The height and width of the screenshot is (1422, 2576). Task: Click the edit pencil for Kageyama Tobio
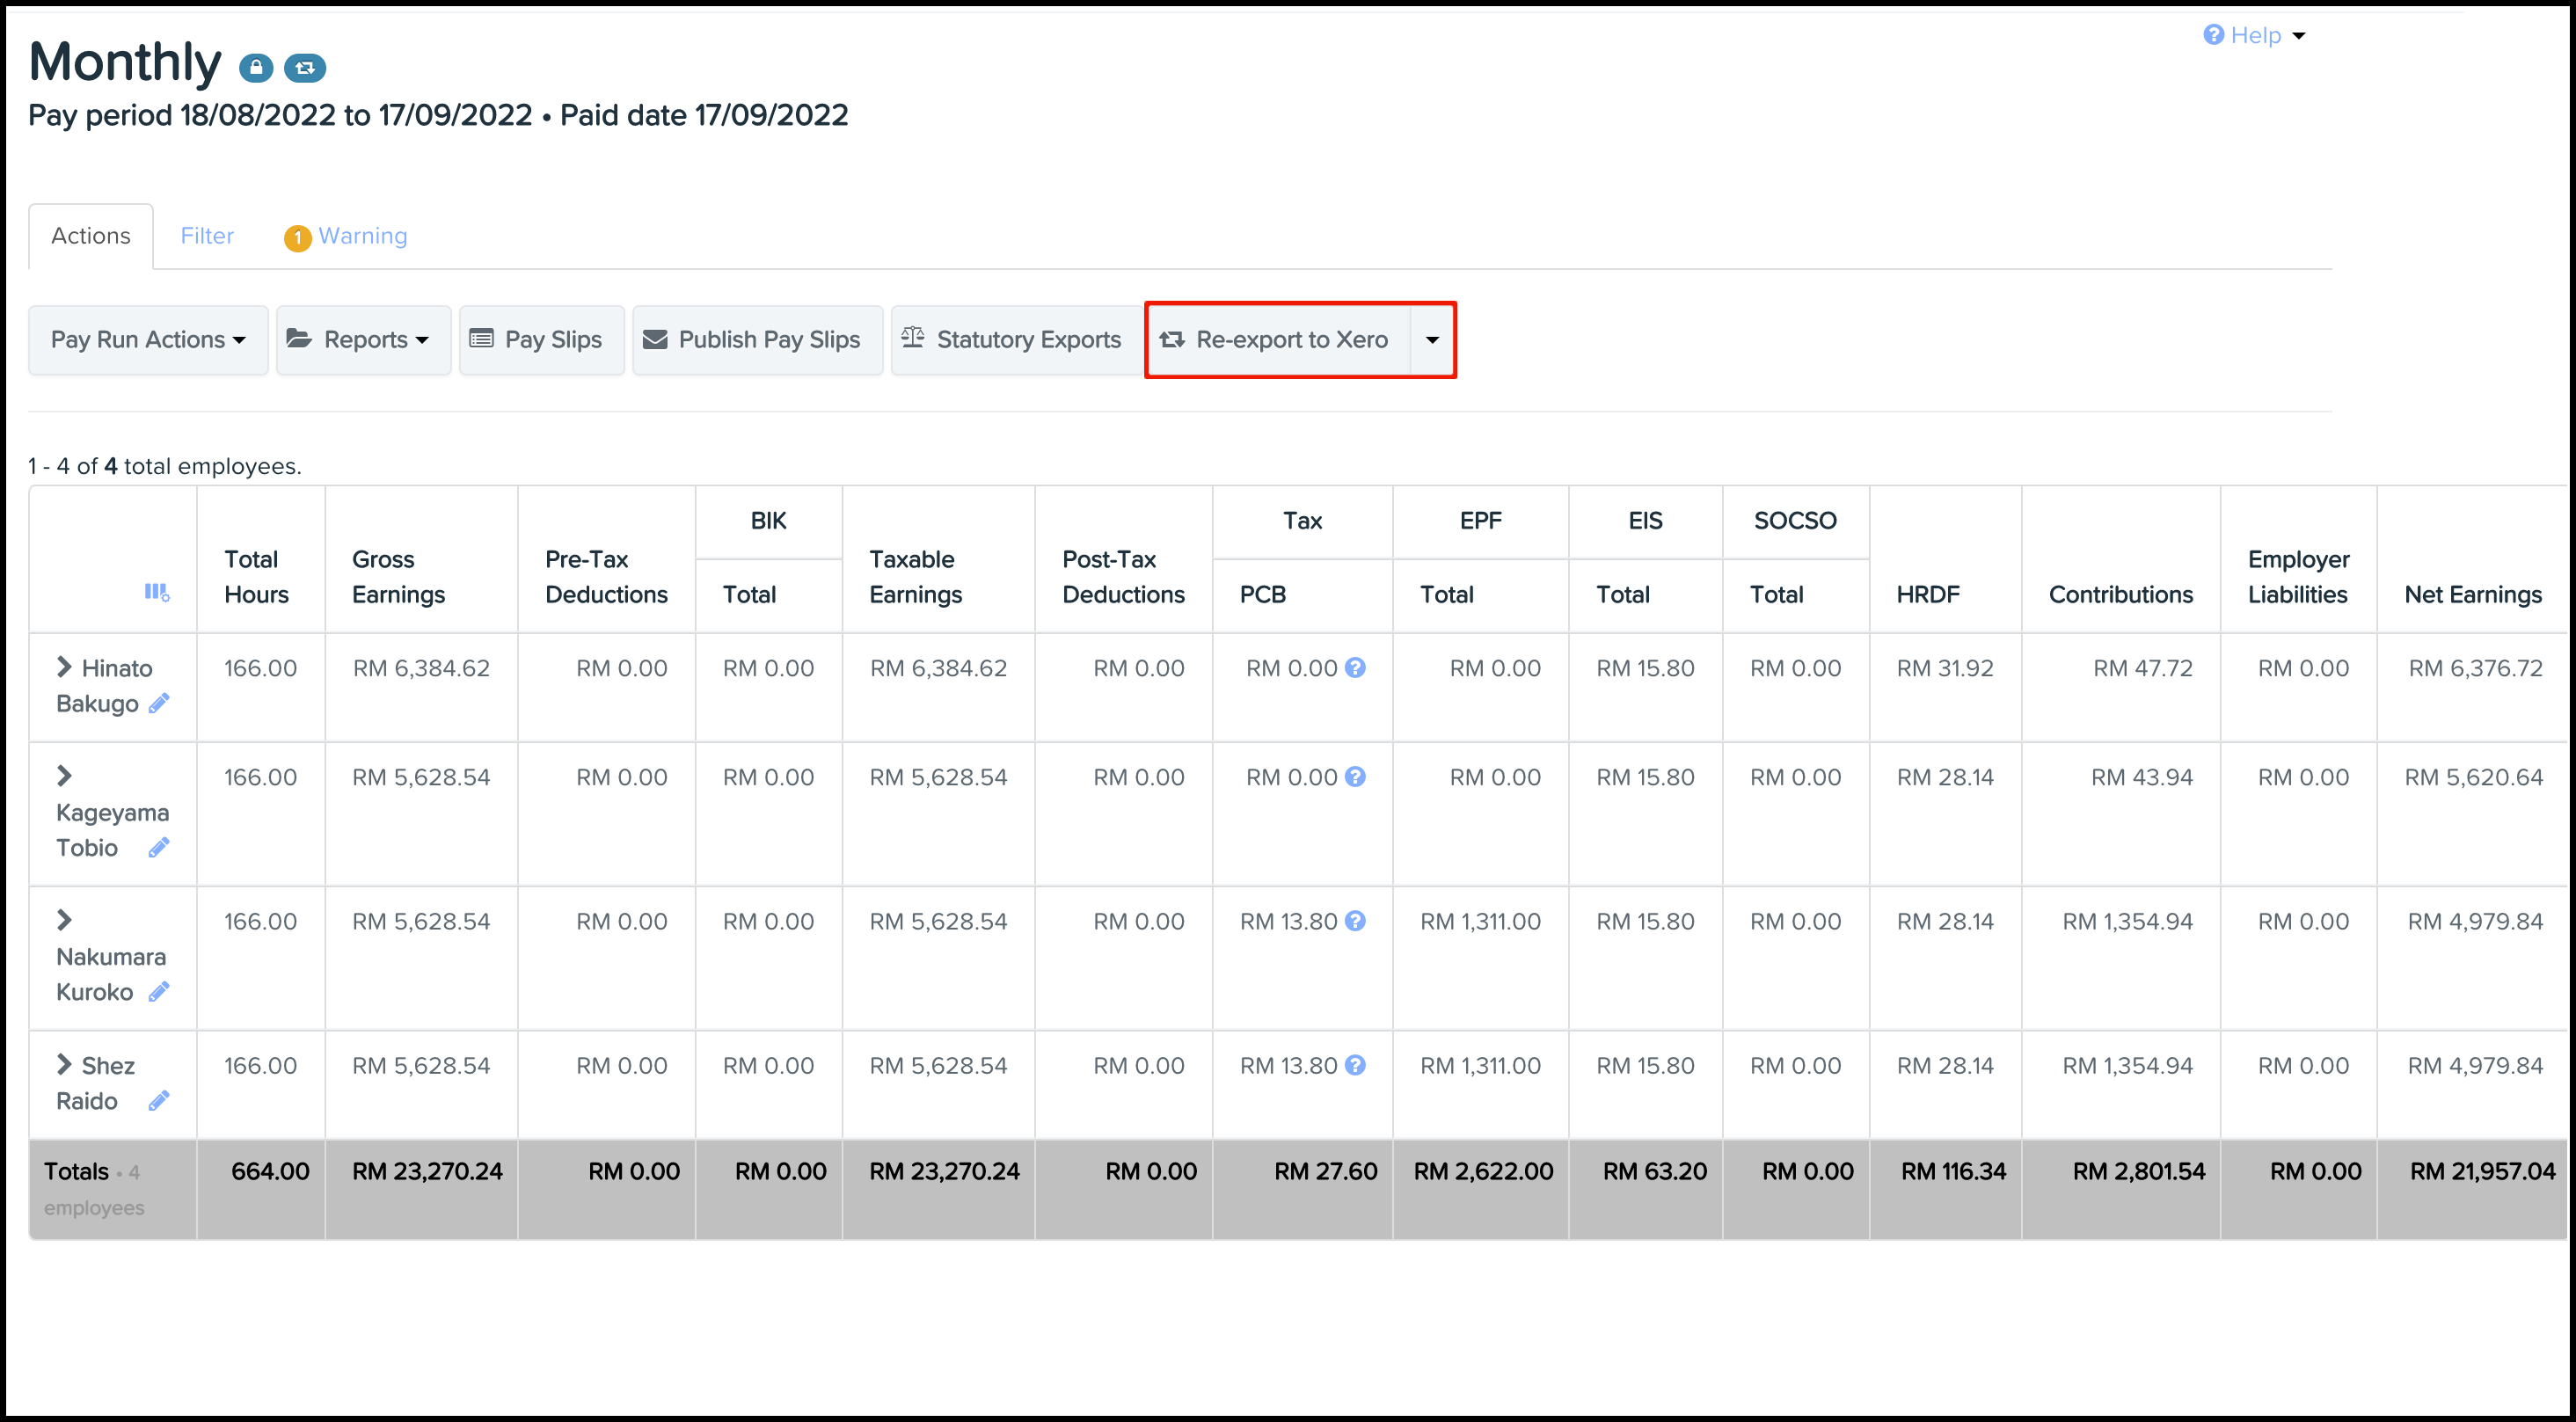[x=159, y=848]
